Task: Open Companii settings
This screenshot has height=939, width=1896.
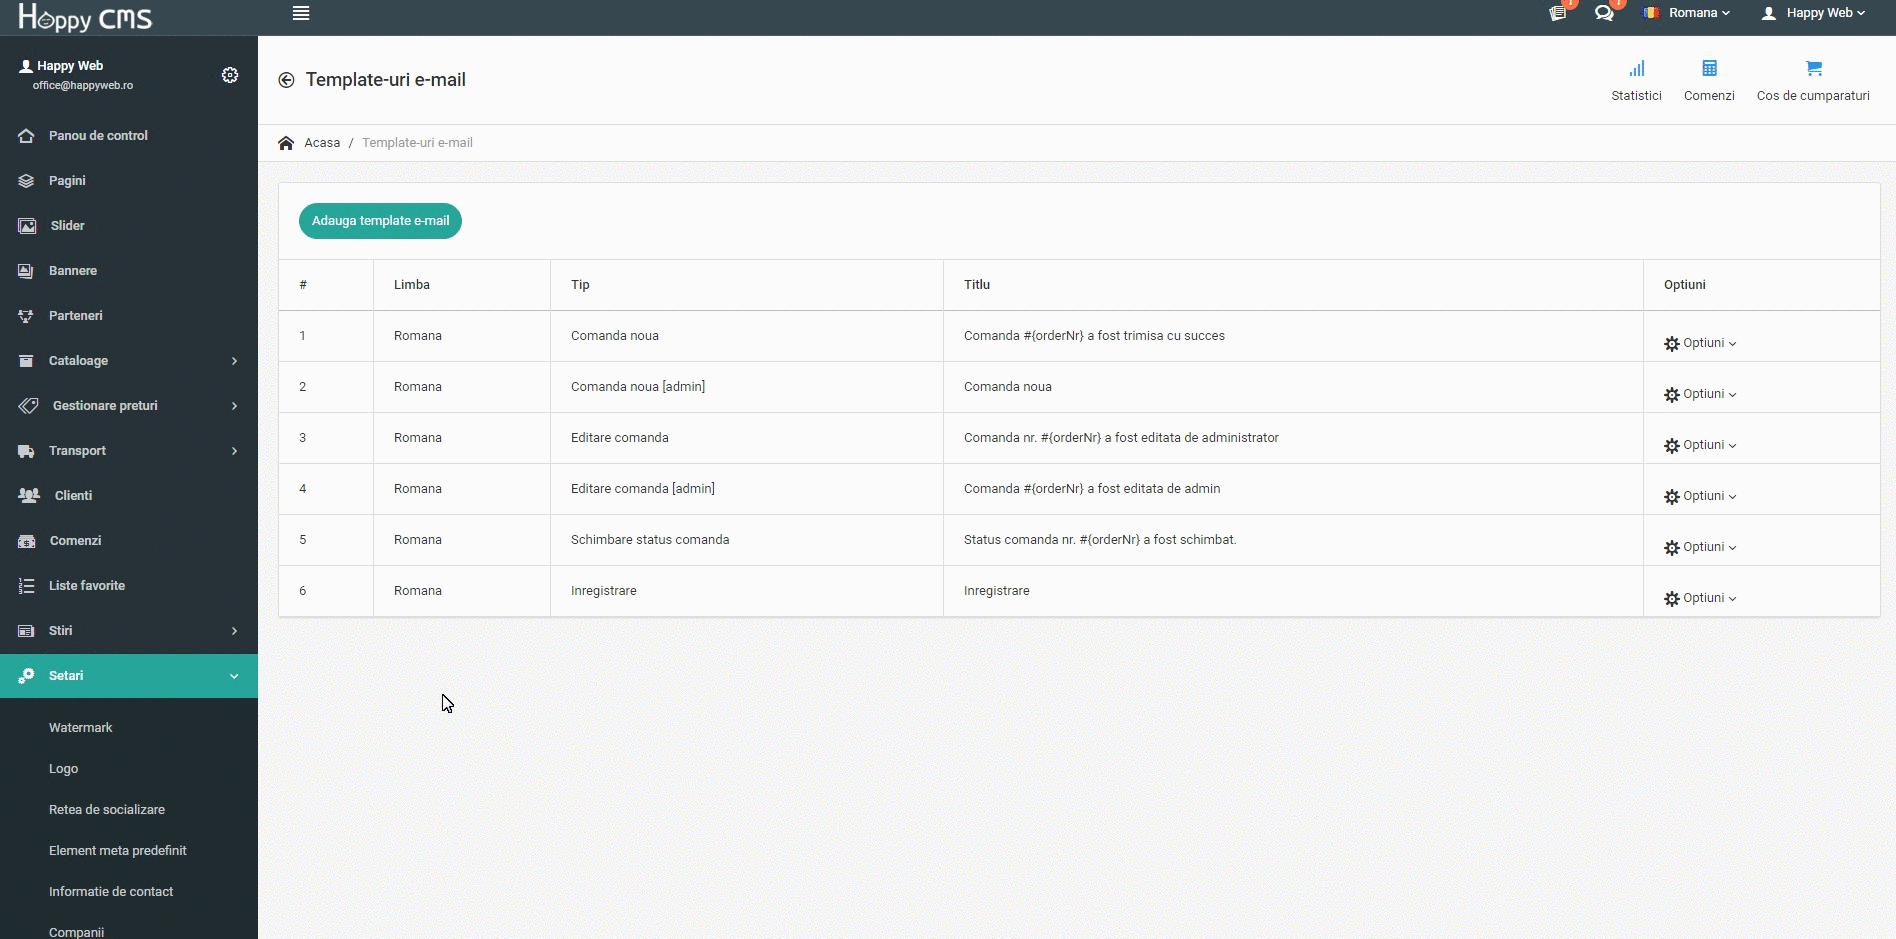Action: click(x=77, y=931)
